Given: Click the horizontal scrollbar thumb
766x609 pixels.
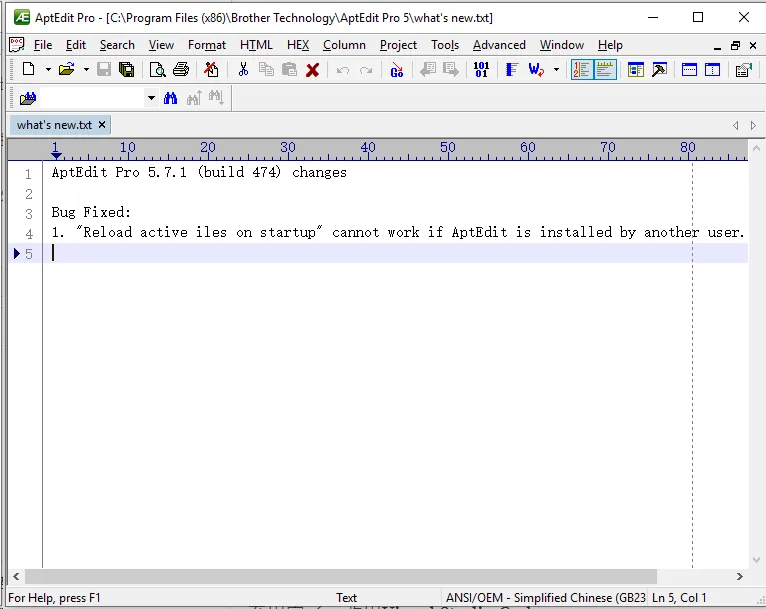Looking at the screenshot, I should (x=341, y=576).
